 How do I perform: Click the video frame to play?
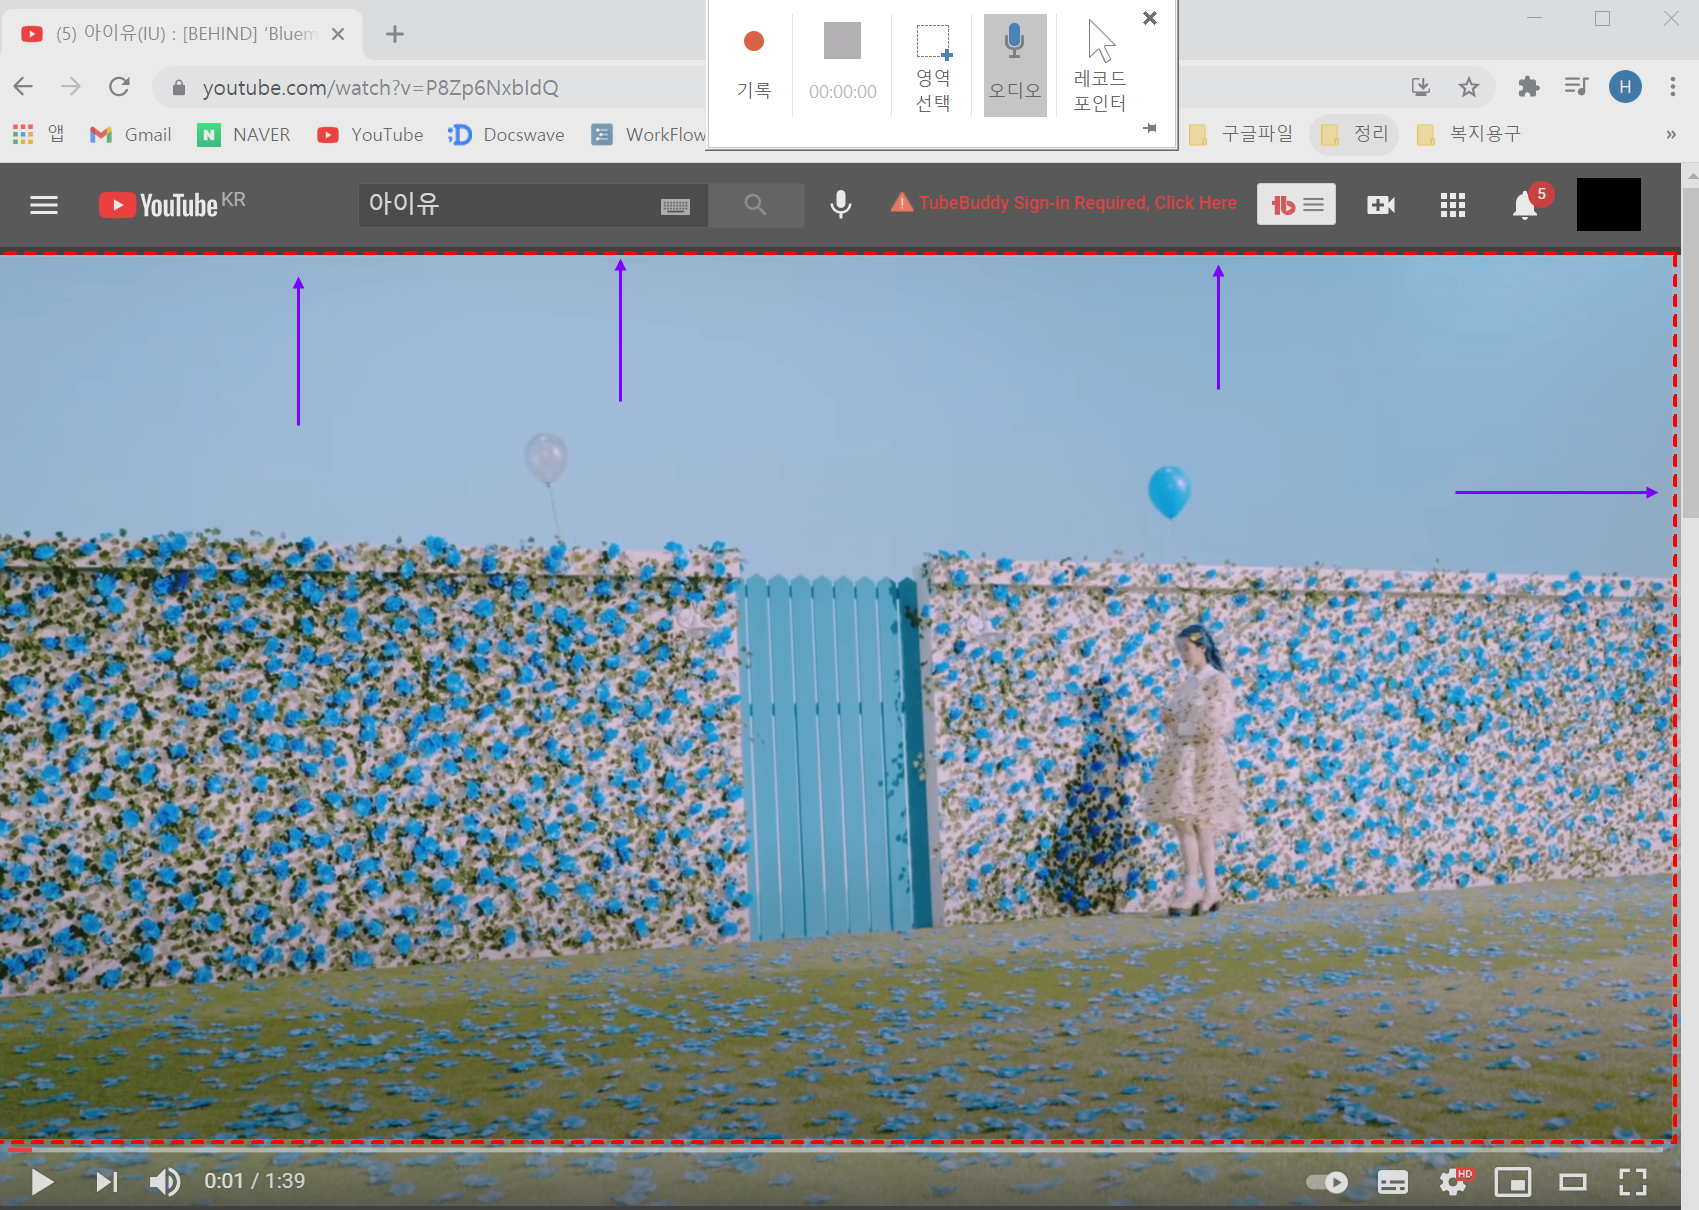point(838,697)
